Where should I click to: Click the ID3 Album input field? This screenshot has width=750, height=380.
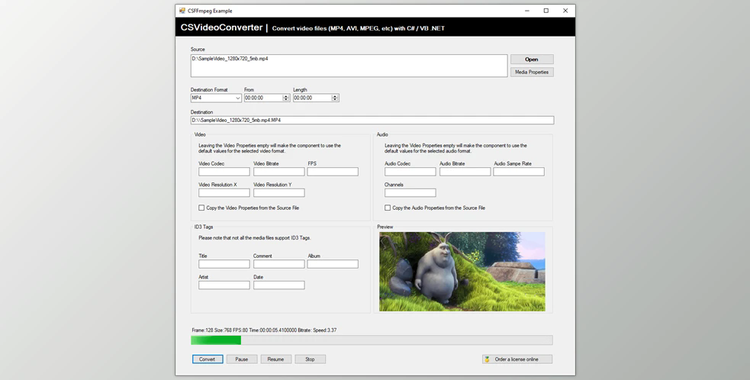[333, 264]
